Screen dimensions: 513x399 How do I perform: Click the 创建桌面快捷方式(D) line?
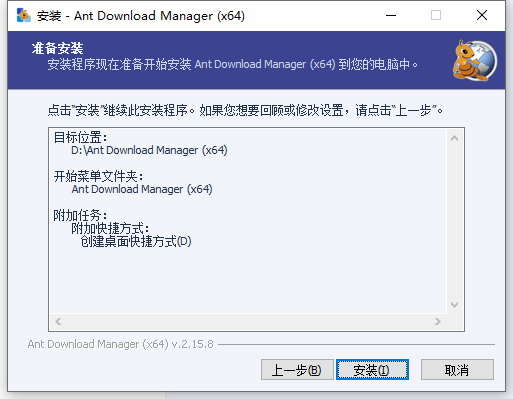point(136,241)
